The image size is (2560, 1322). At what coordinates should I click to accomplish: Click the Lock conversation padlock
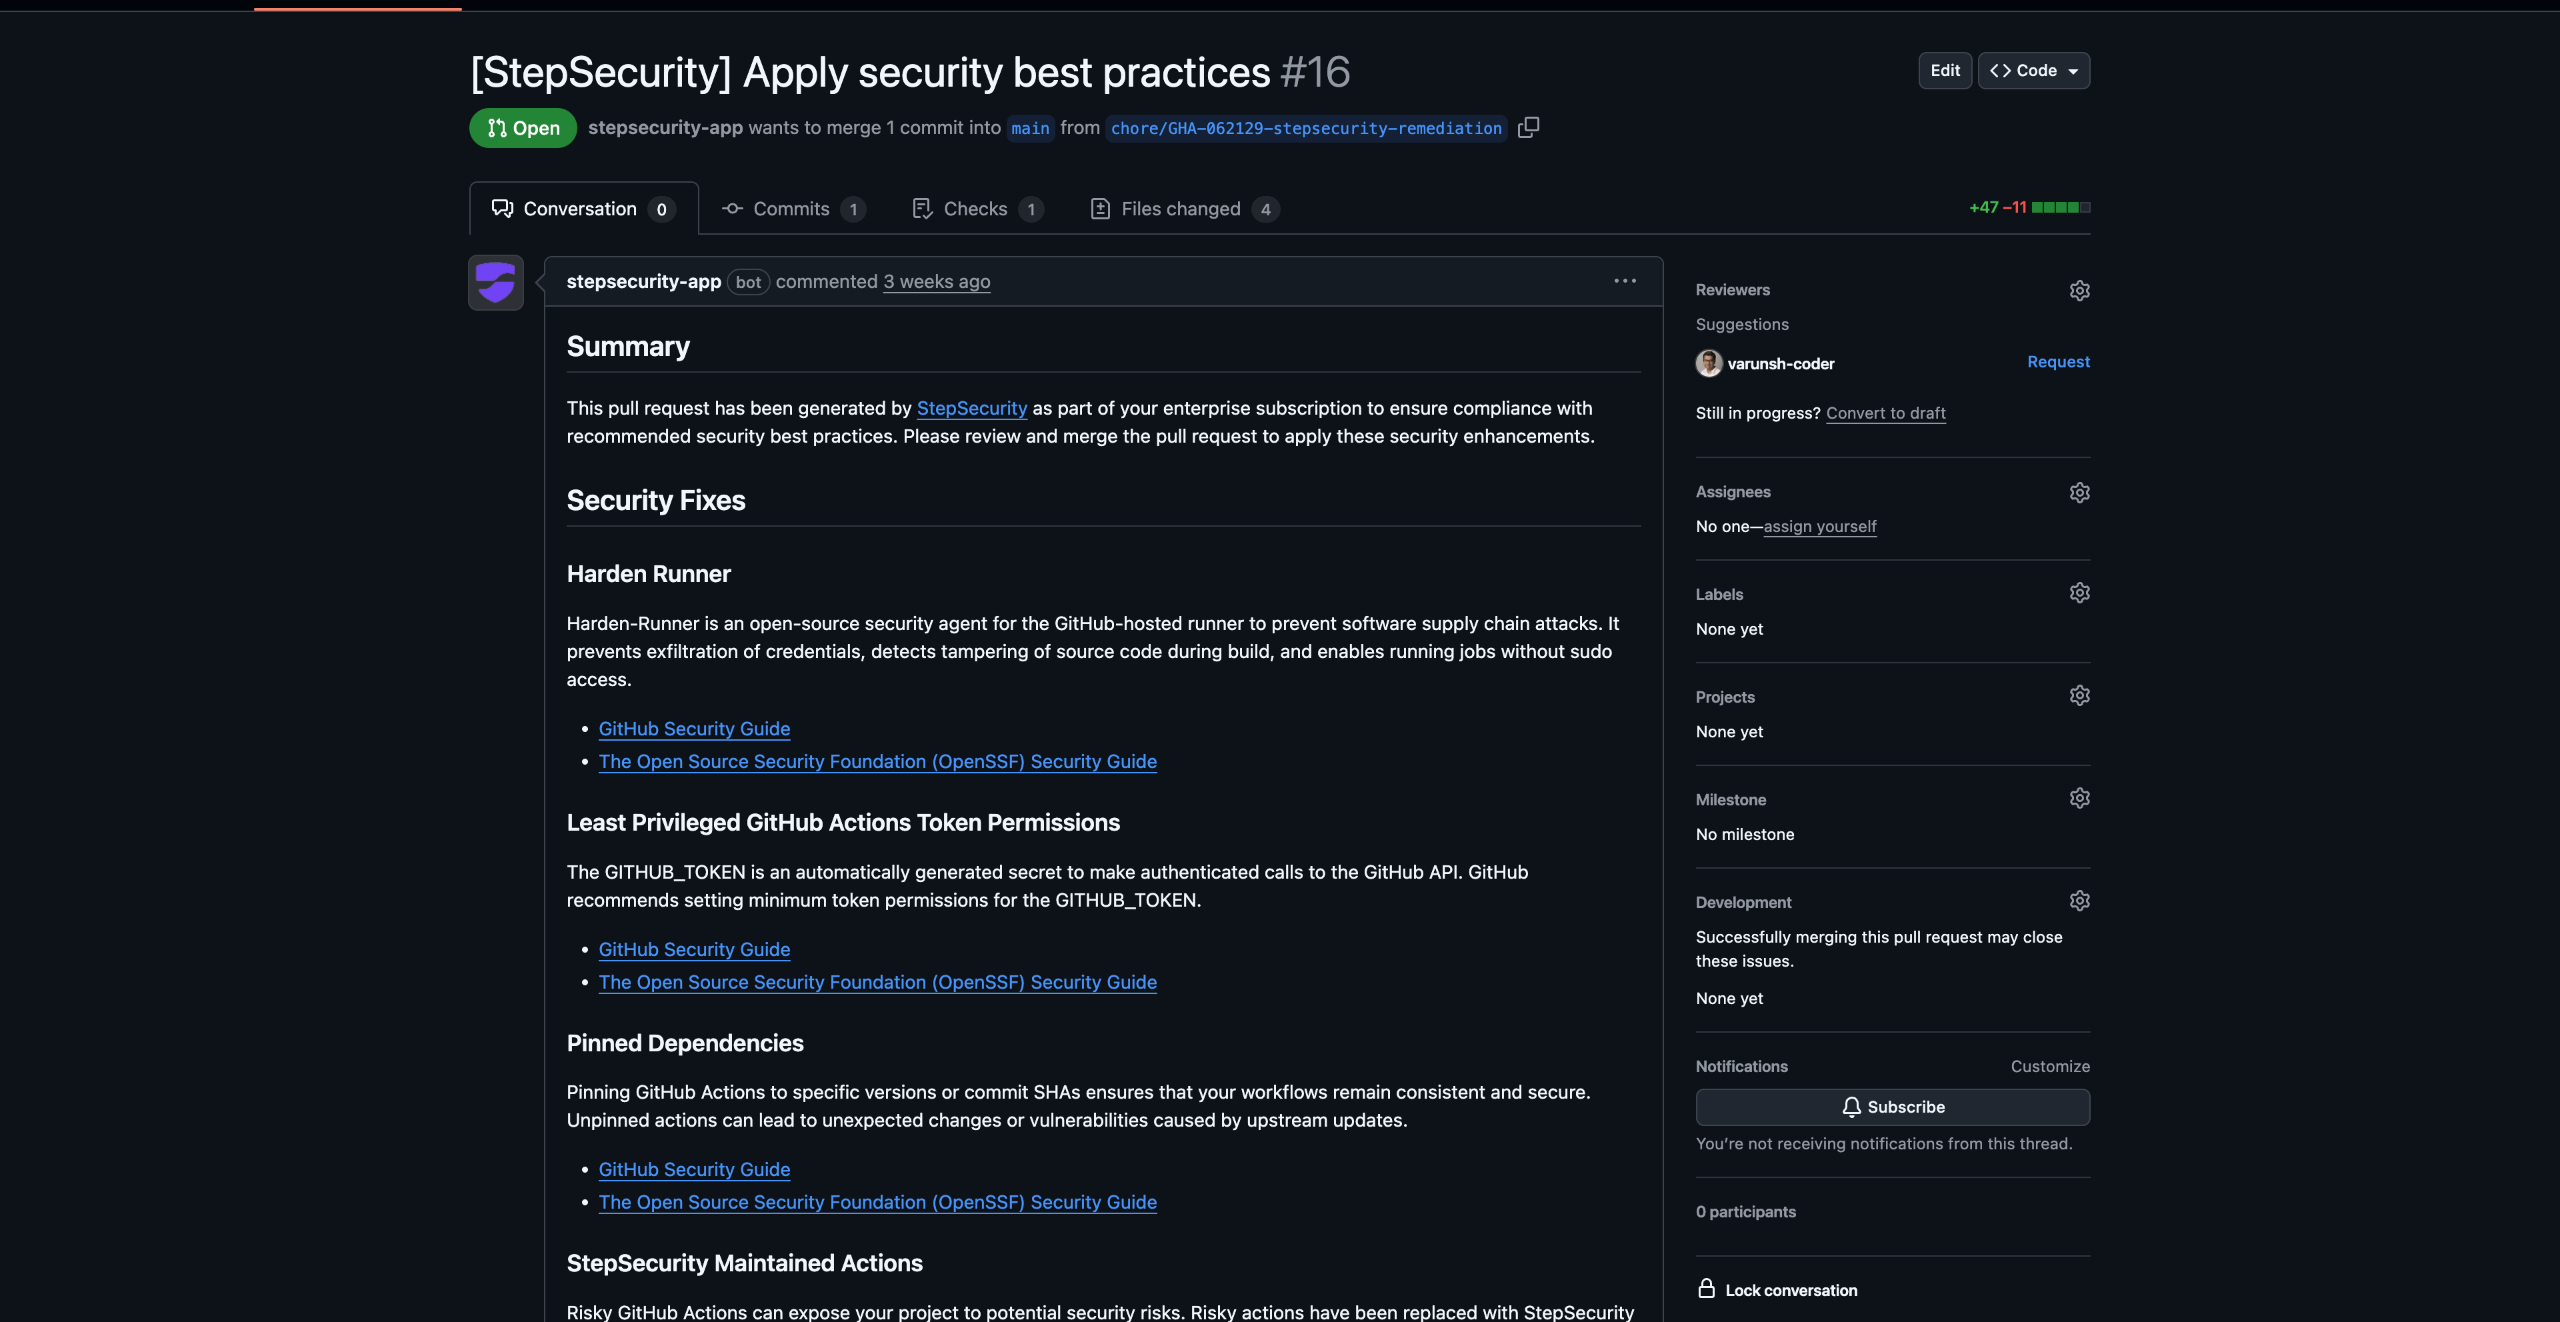(x=1706, y=1289)
